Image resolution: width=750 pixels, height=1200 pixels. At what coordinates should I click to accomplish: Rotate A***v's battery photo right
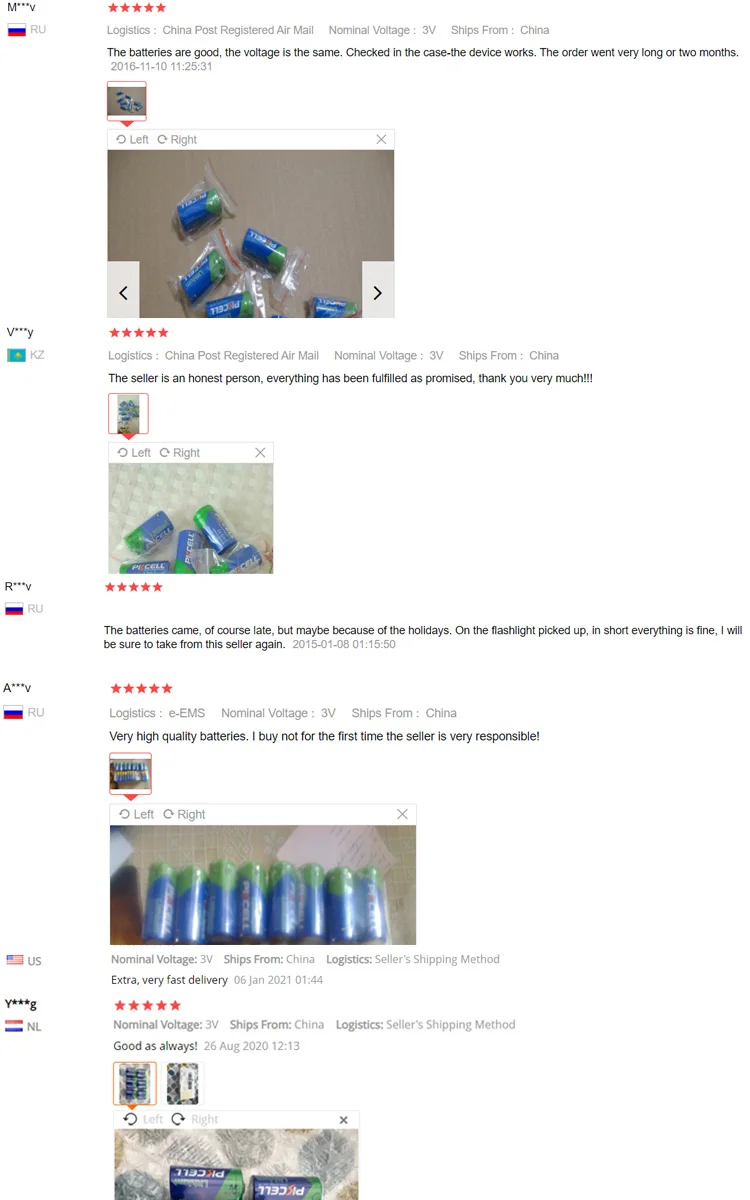click(x=184, y=814)
